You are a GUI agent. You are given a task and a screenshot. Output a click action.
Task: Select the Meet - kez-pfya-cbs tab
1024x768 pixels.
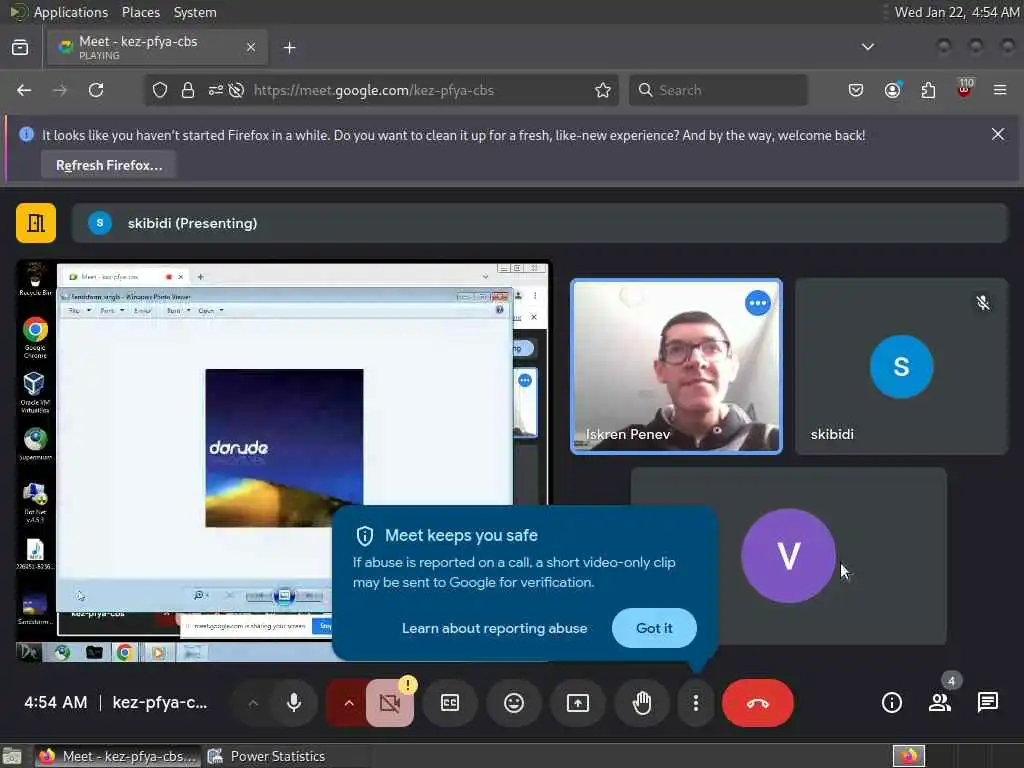click(157, 48)
